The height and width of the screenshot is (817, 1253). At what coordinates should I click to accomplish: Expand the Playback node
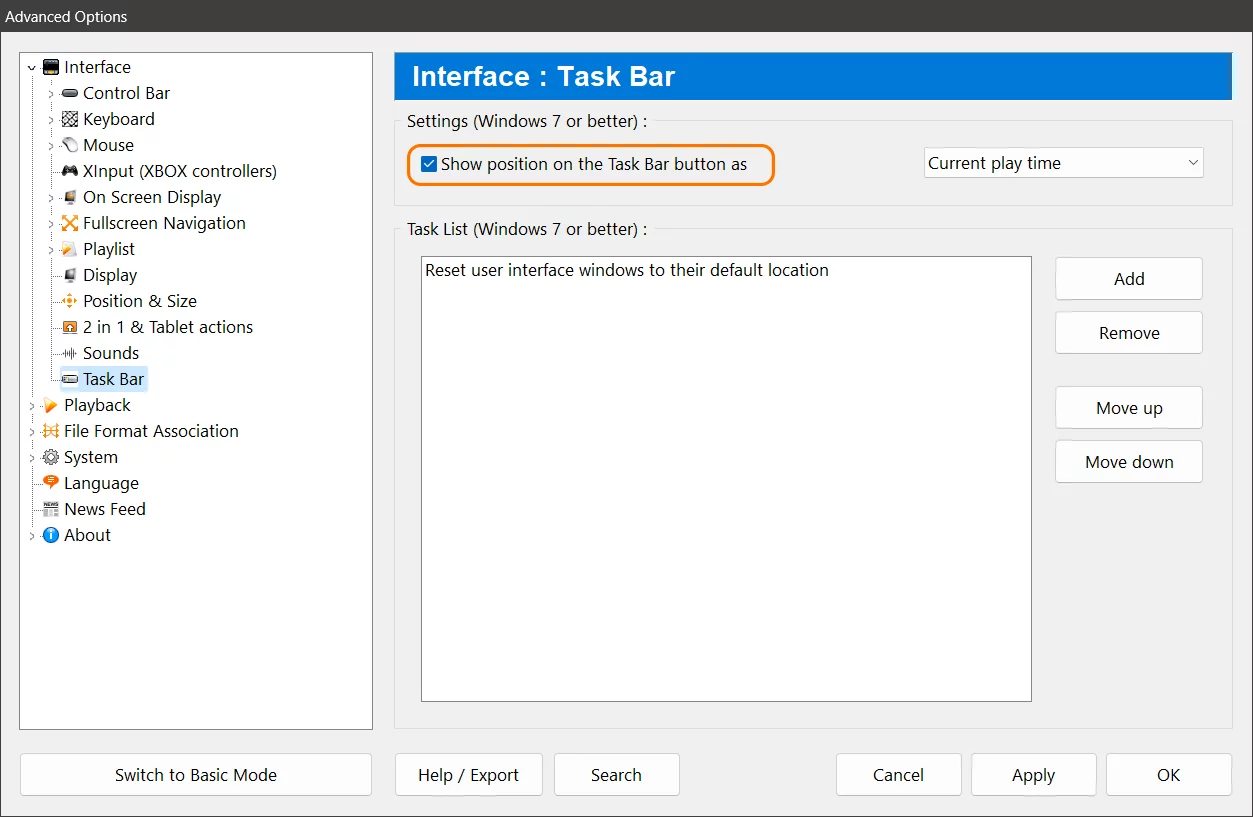coord(32,406)
